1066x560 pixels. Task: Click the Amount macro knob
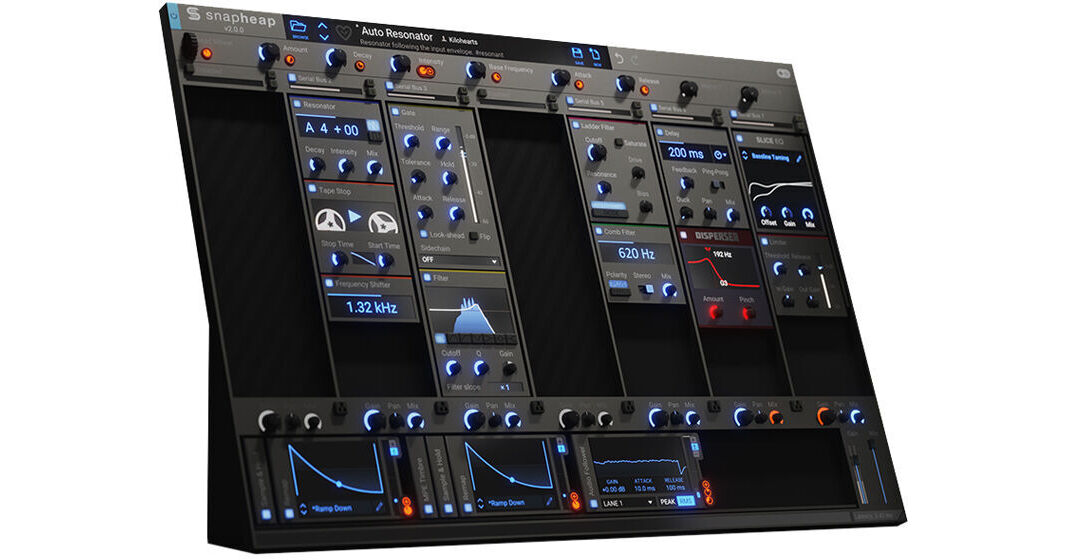(x=268, y=54)
